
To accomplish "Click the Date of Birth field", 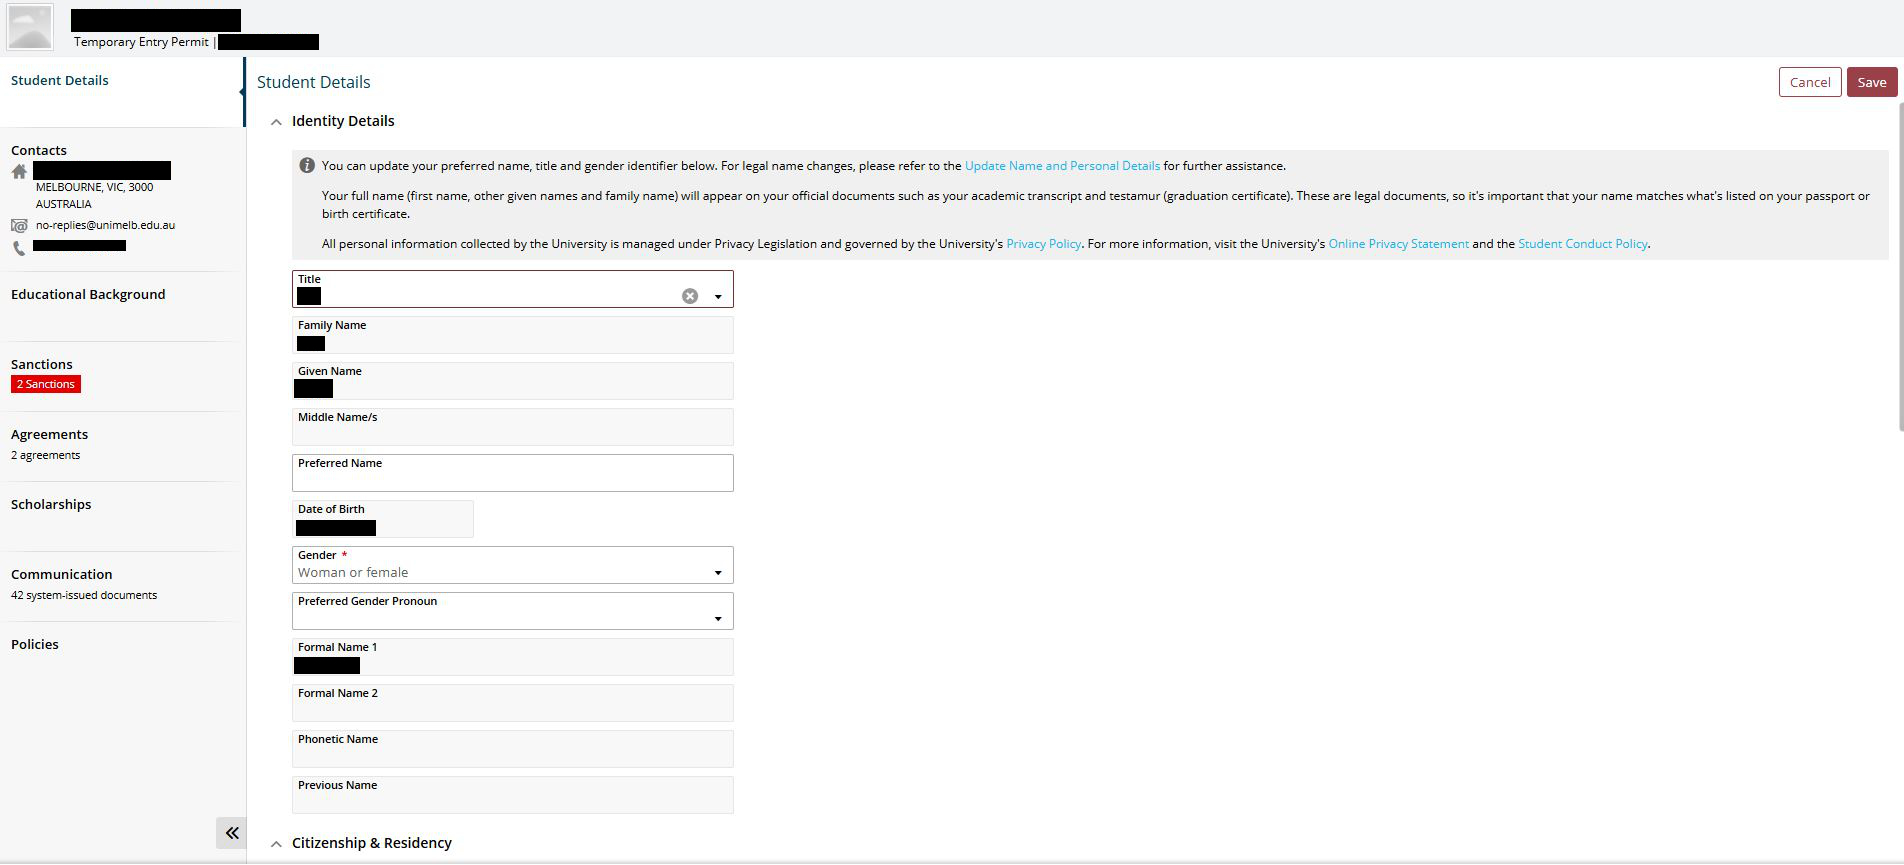I will coord(382,519).
